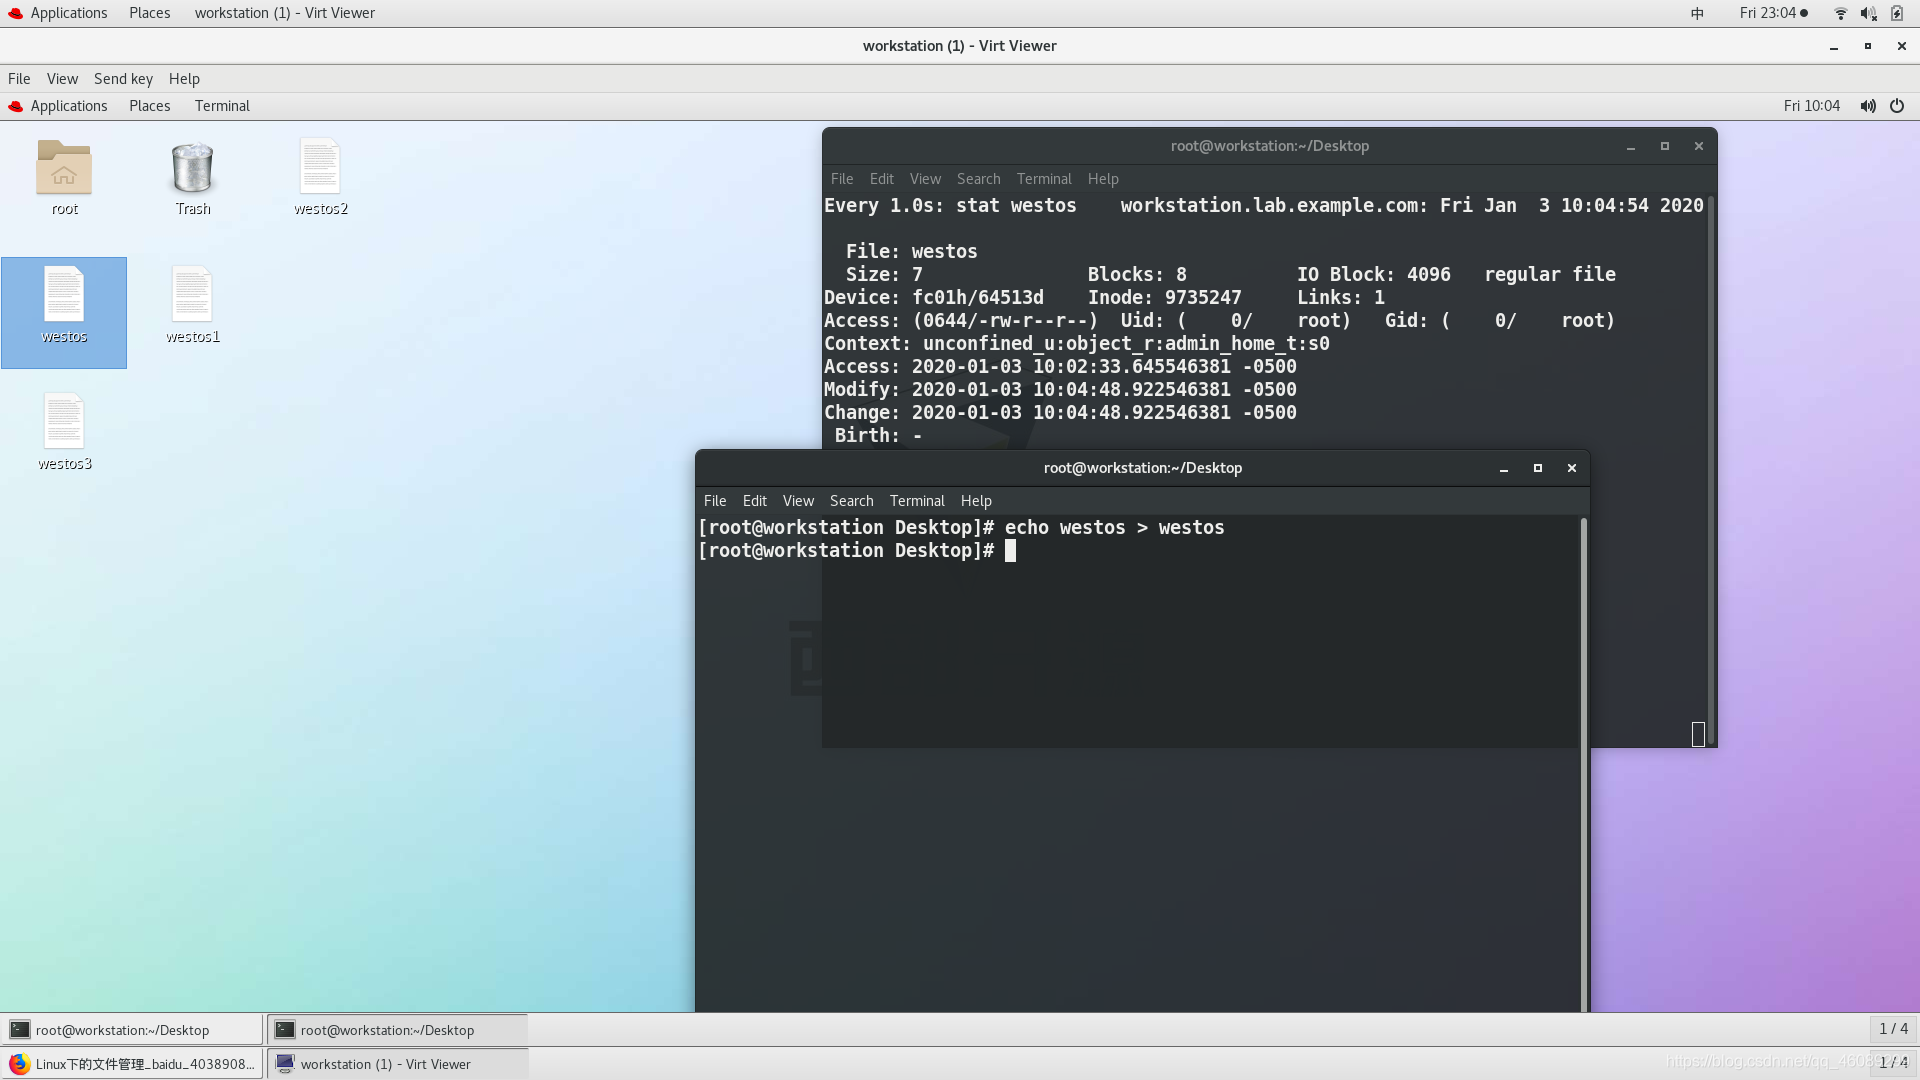Click Red Hat logo in guest panel
The height and width of the screenshot is (1080, 1920).
15,106
